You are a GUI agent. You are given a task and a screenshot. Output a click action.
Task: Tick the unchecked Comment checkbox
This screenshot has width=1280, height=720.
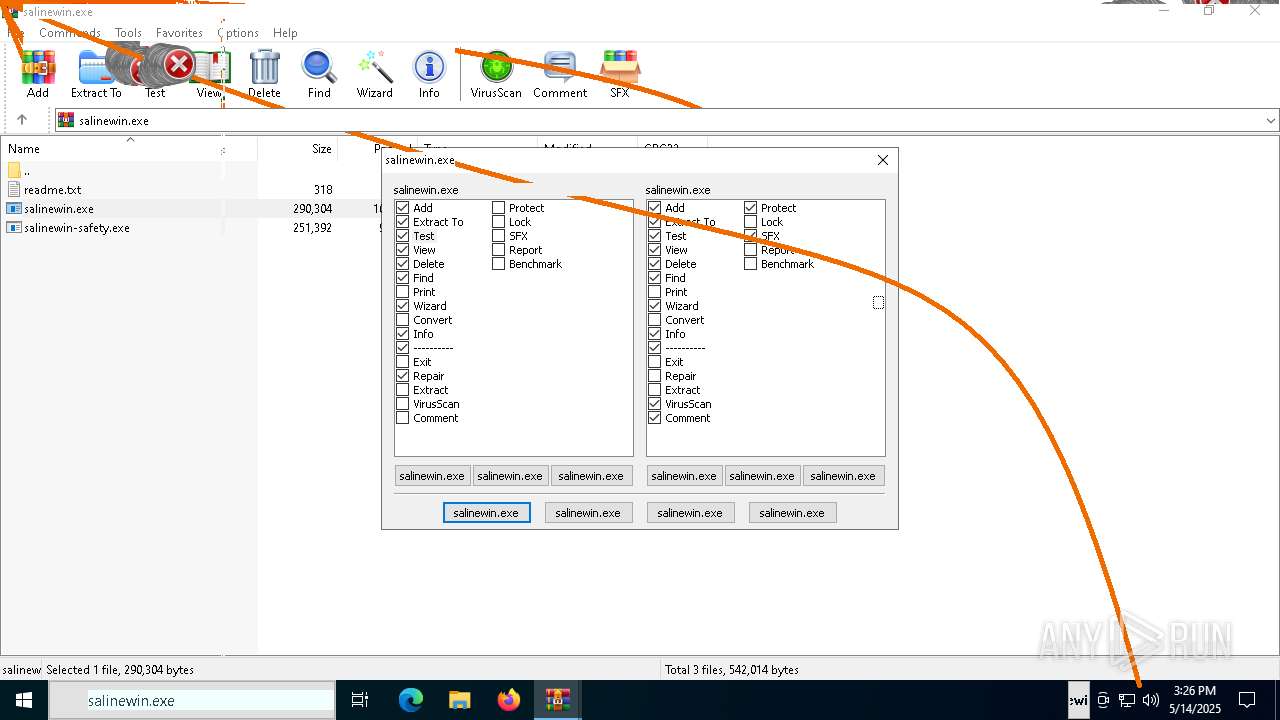point(403,418)
